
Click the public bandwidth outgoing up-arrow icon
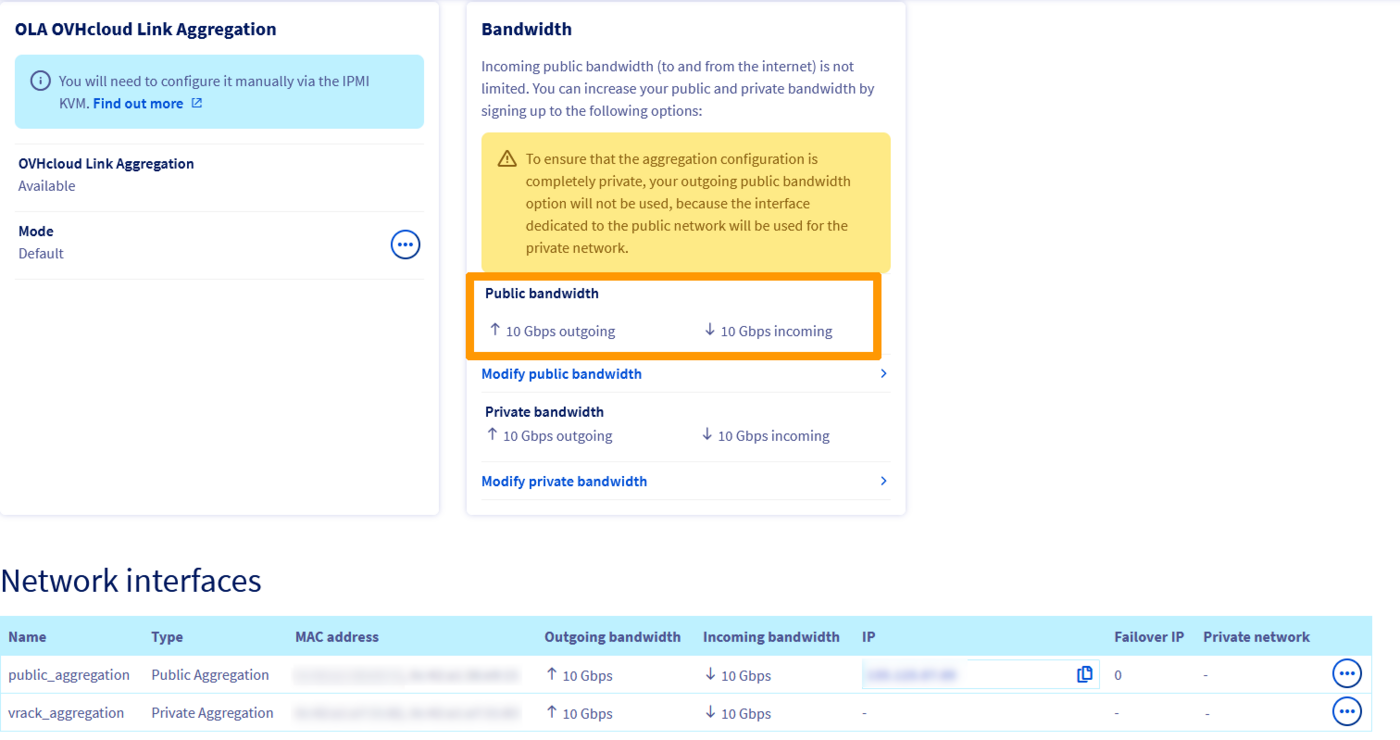click(494, 330)
